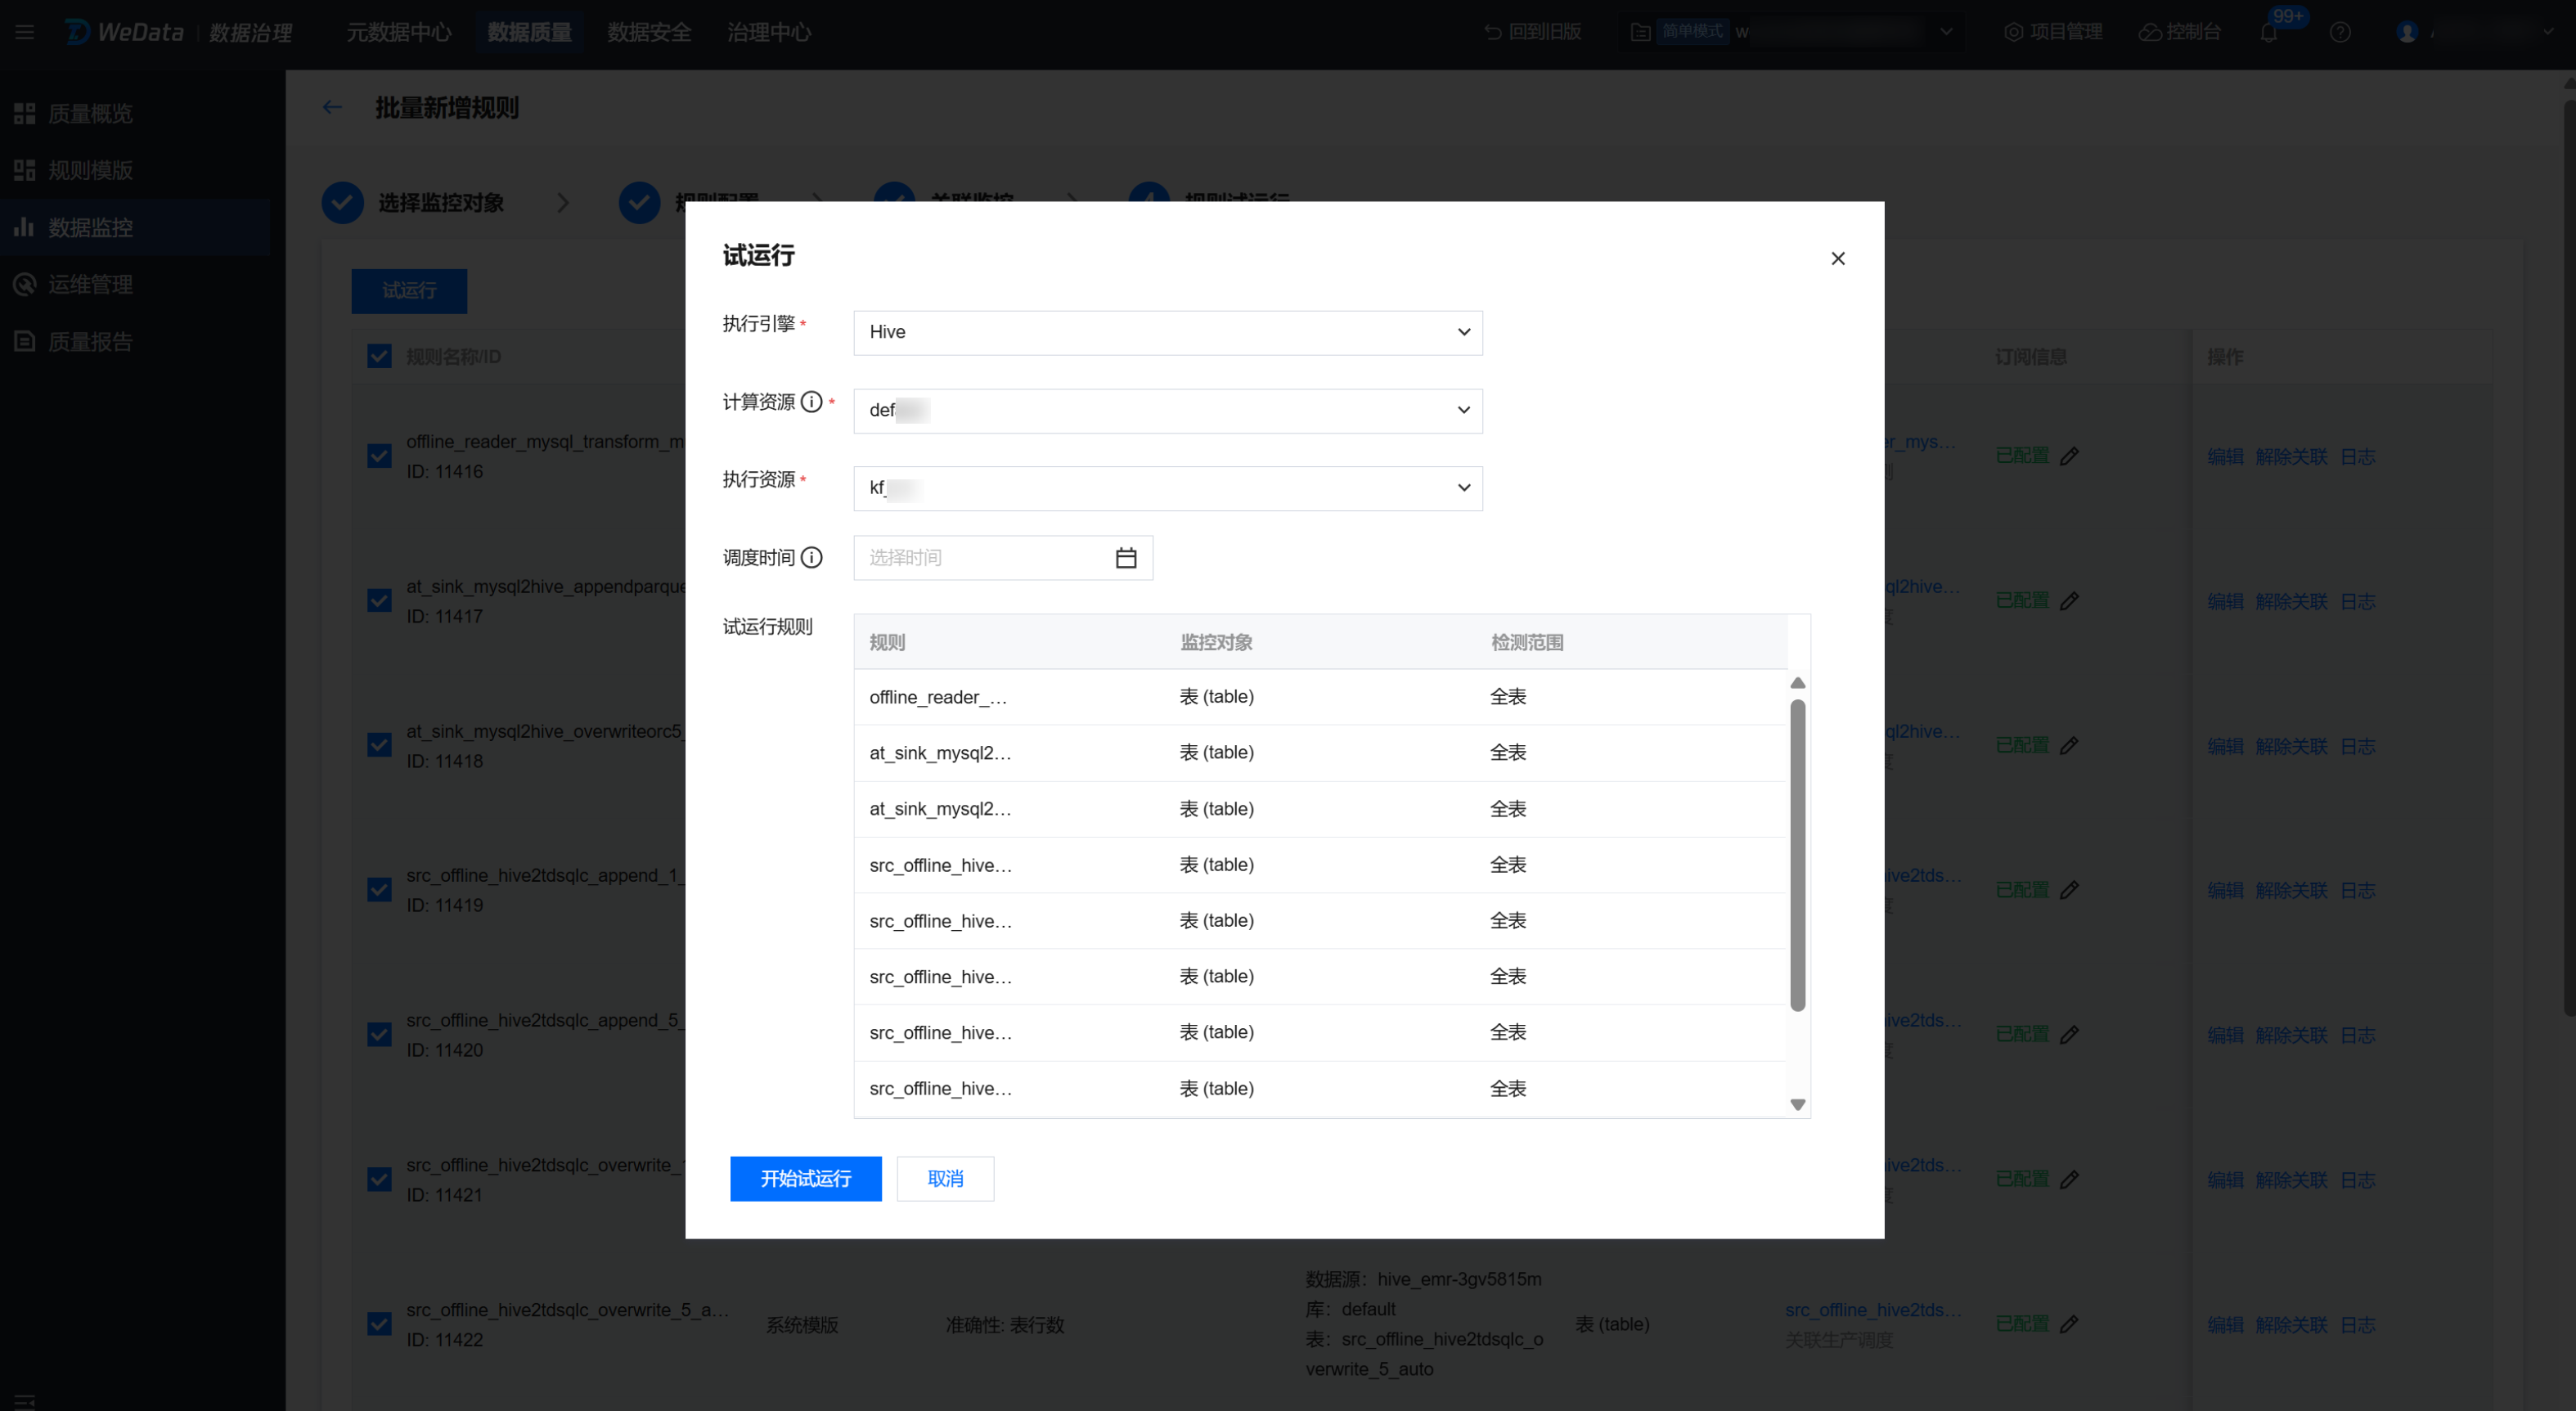The image size is (2576, 1411).
Task: Open the help question mark icon
Action: pos(2339,32)
